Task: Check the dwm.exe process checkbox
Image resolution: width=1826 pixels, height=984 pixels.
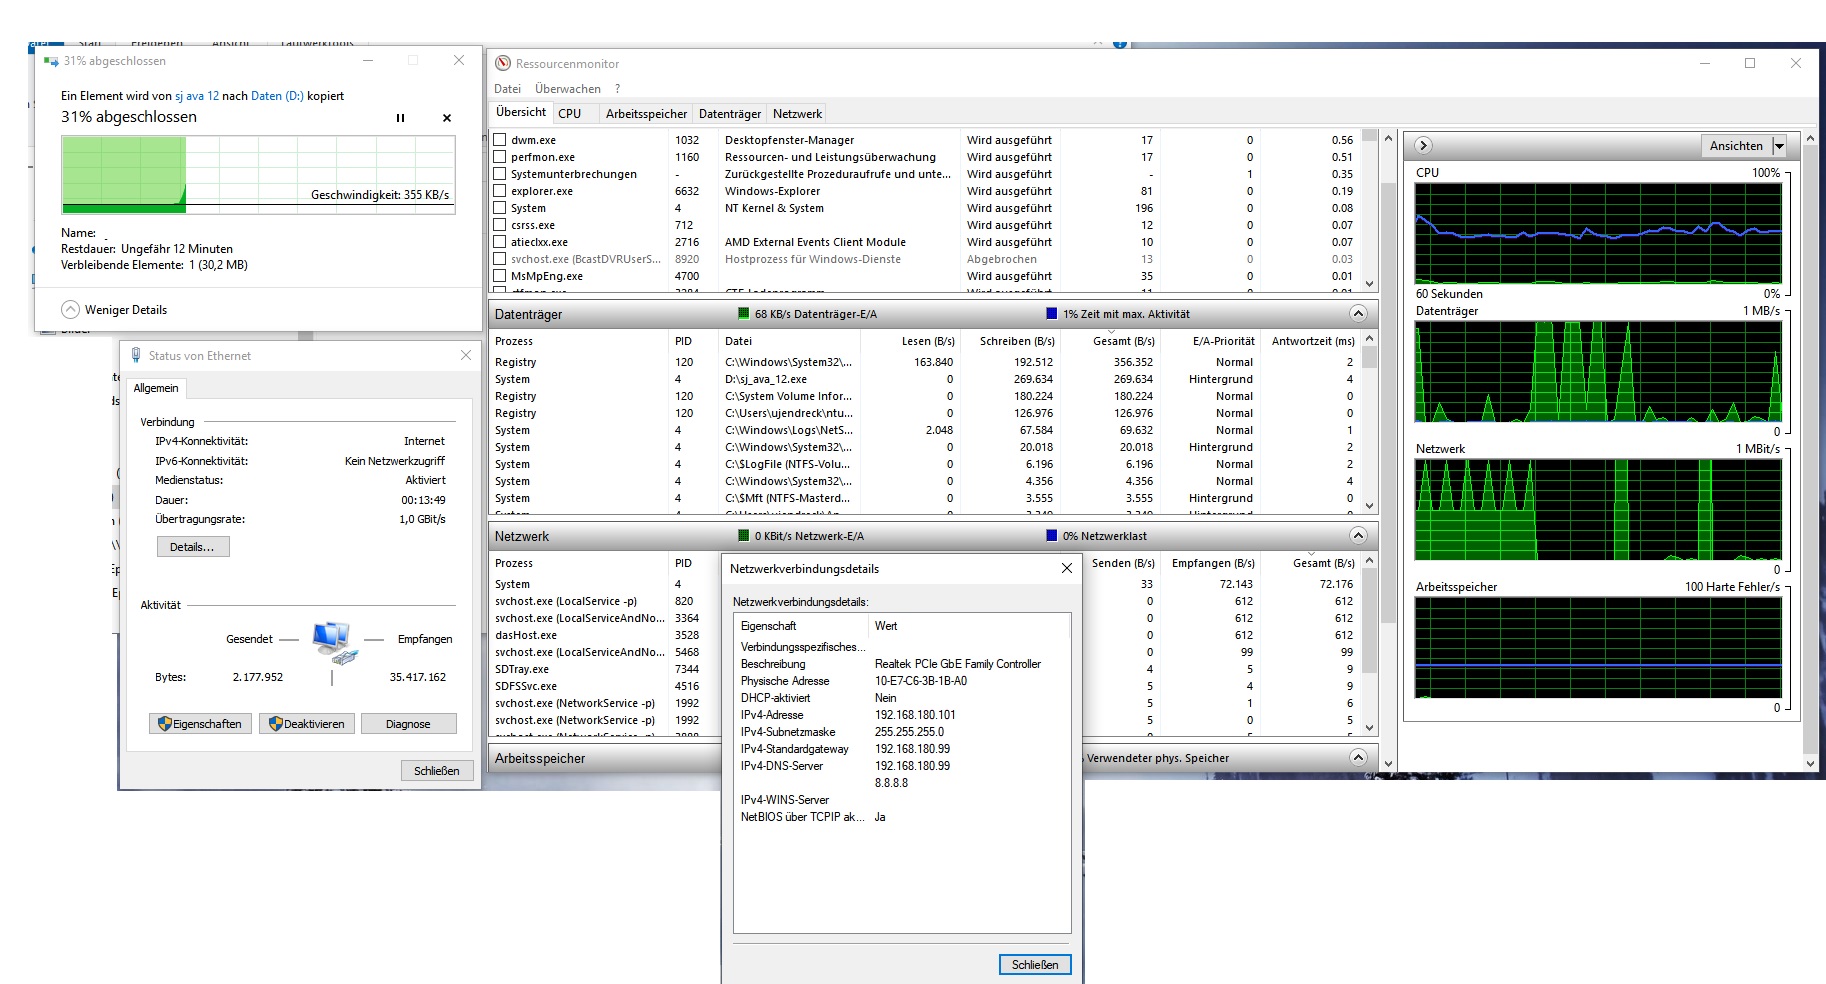Action: pyautogui.click(x=500, y=140)
